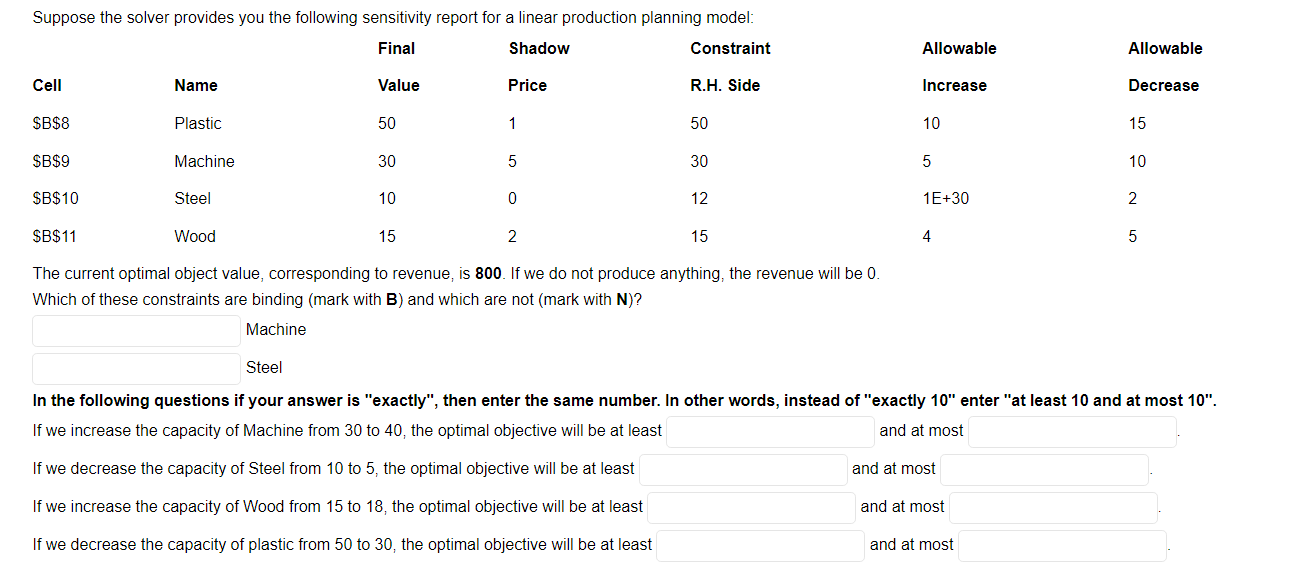Click the Machine binding answer input box

tap(135, 329)
